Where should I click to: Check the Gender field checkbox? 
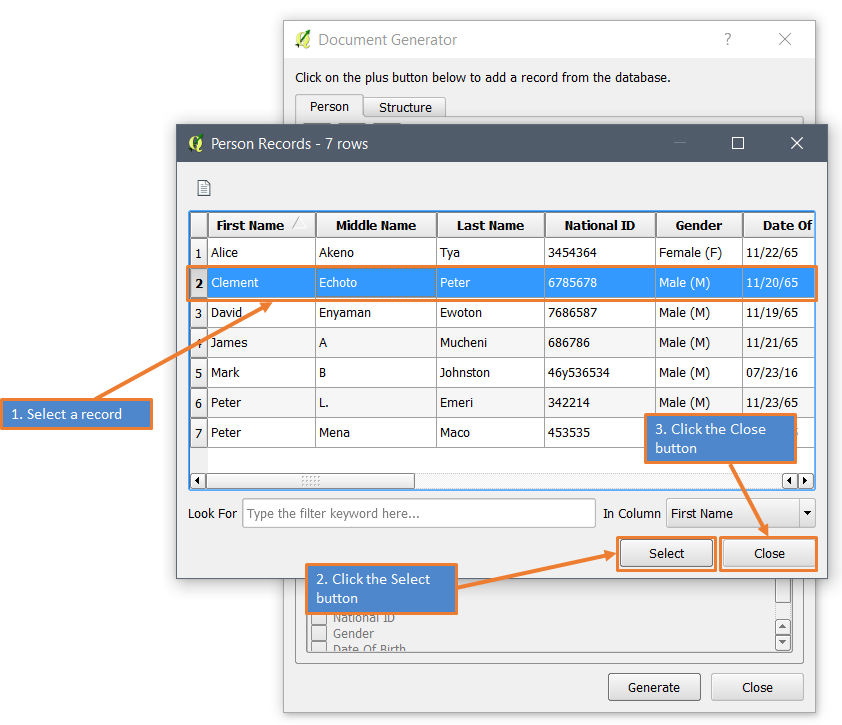[x=318, y=632]
